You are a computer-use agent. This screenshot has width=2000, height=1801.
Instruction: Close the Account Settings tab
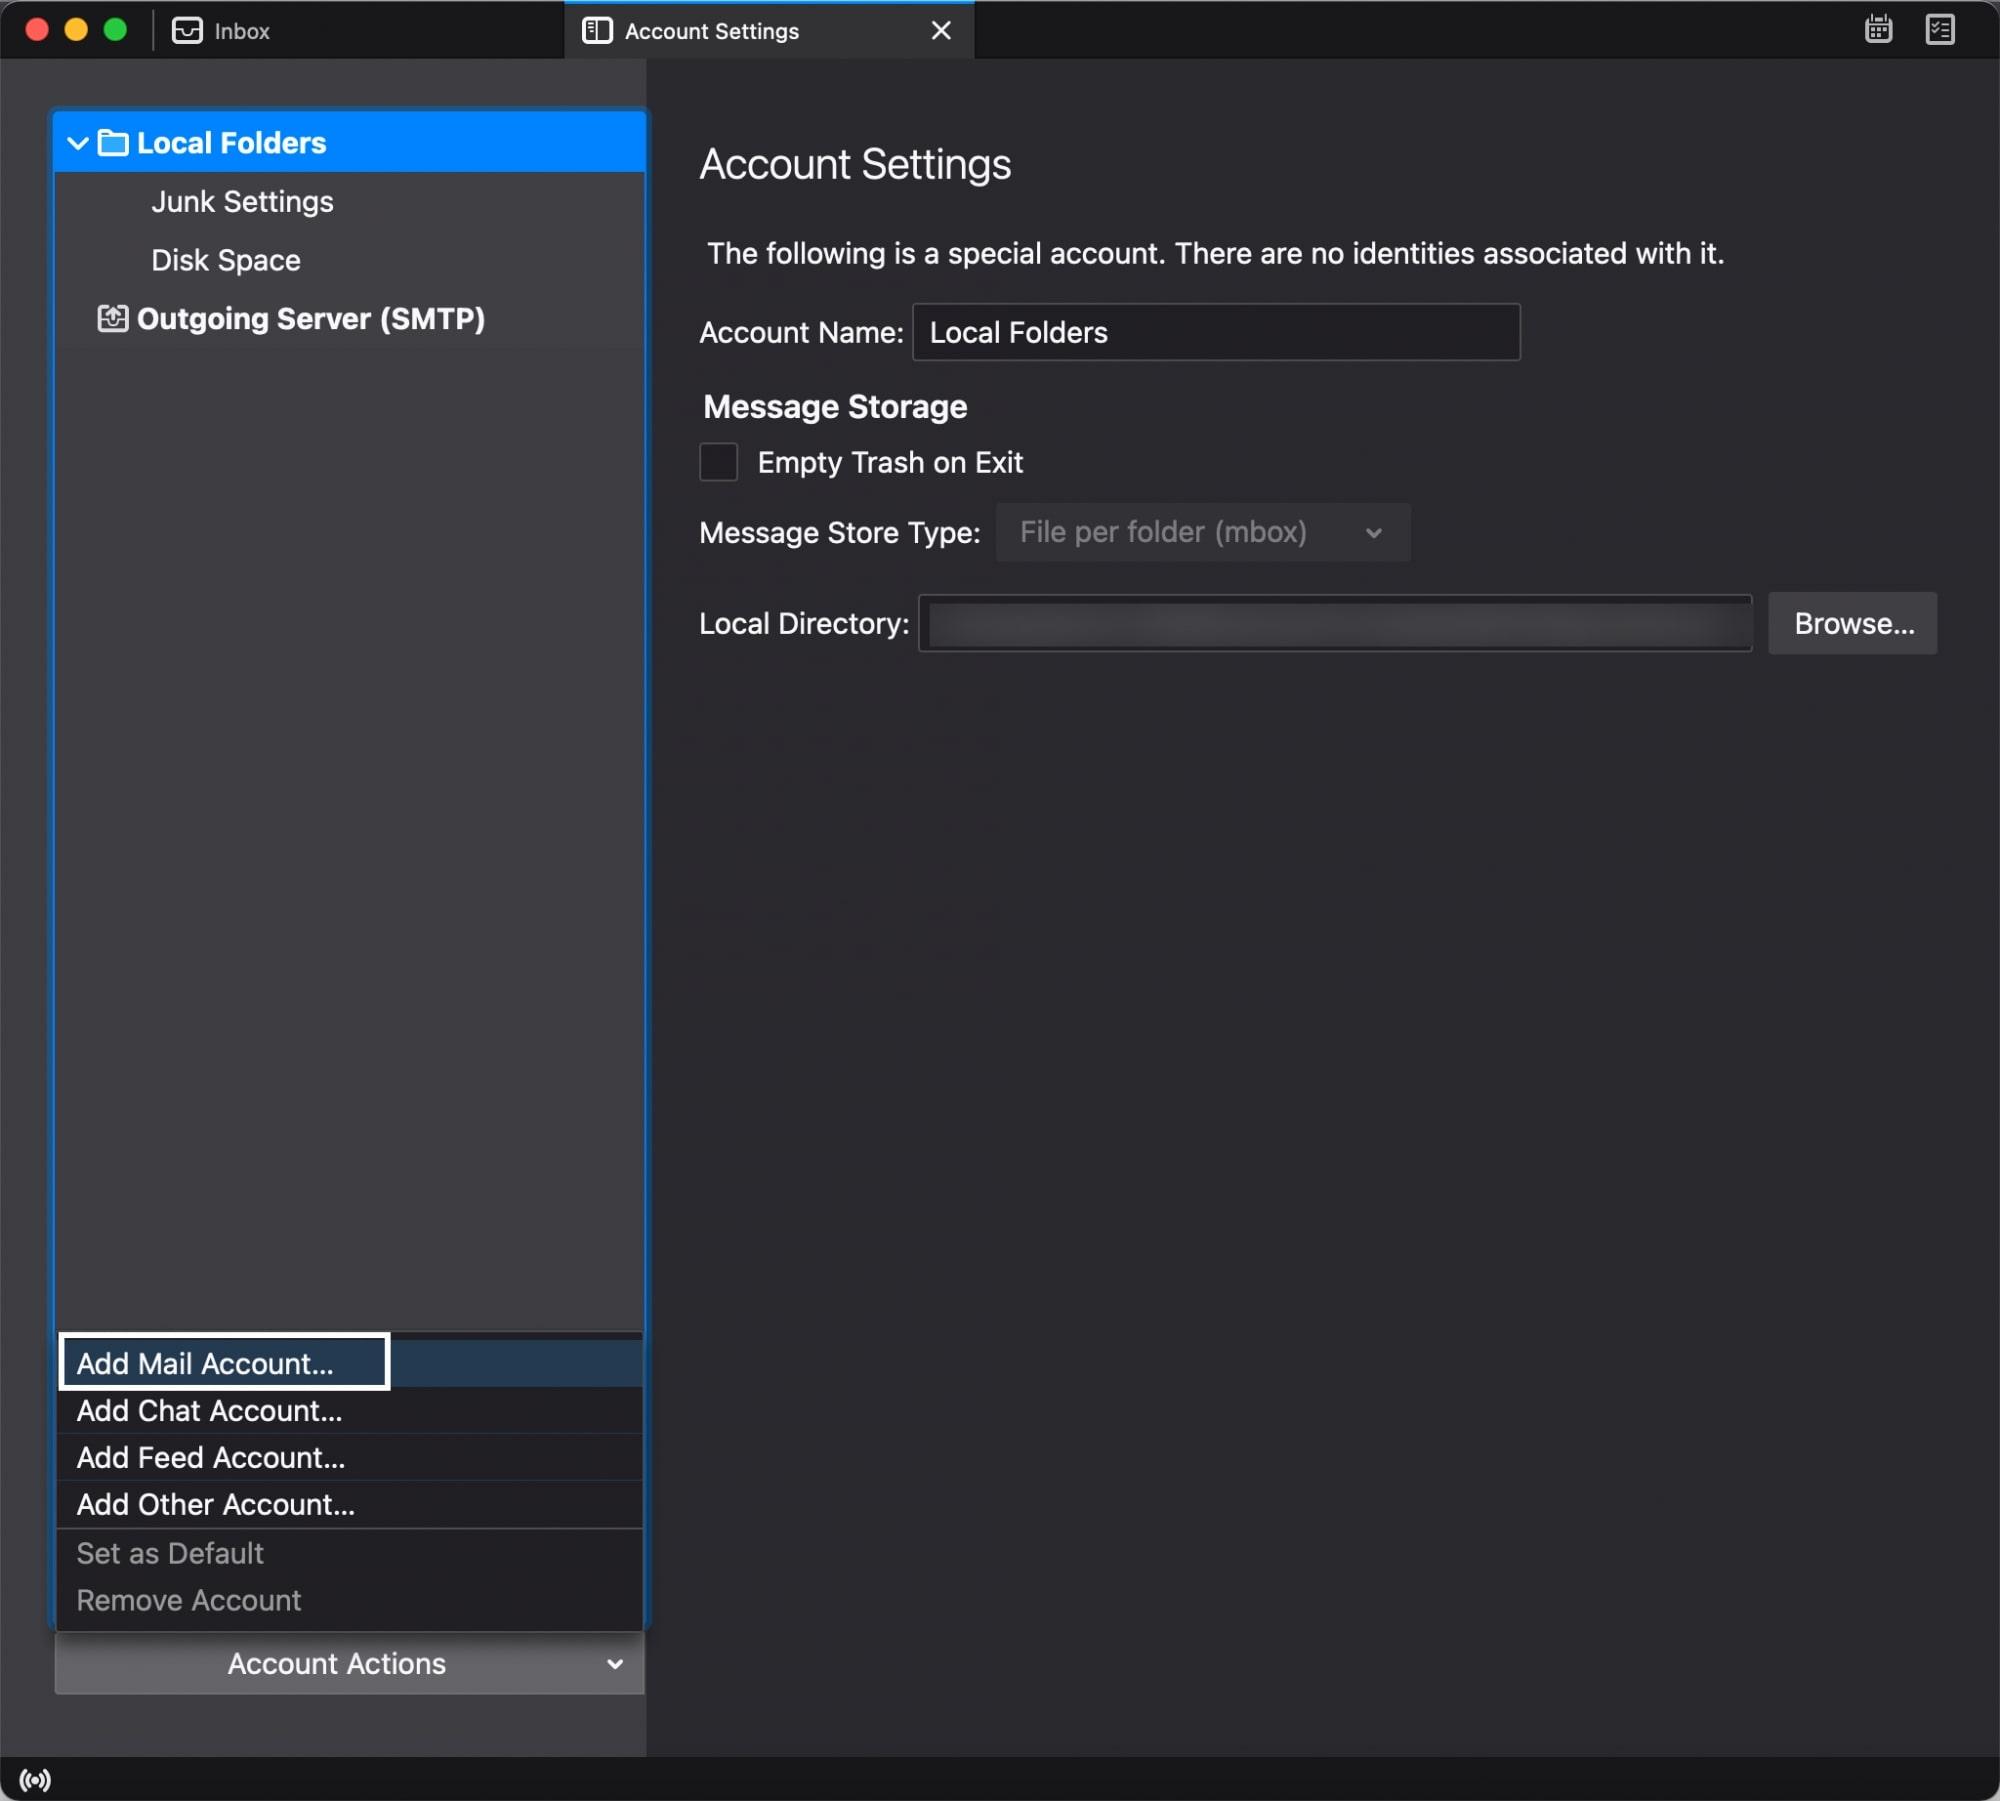940,30
